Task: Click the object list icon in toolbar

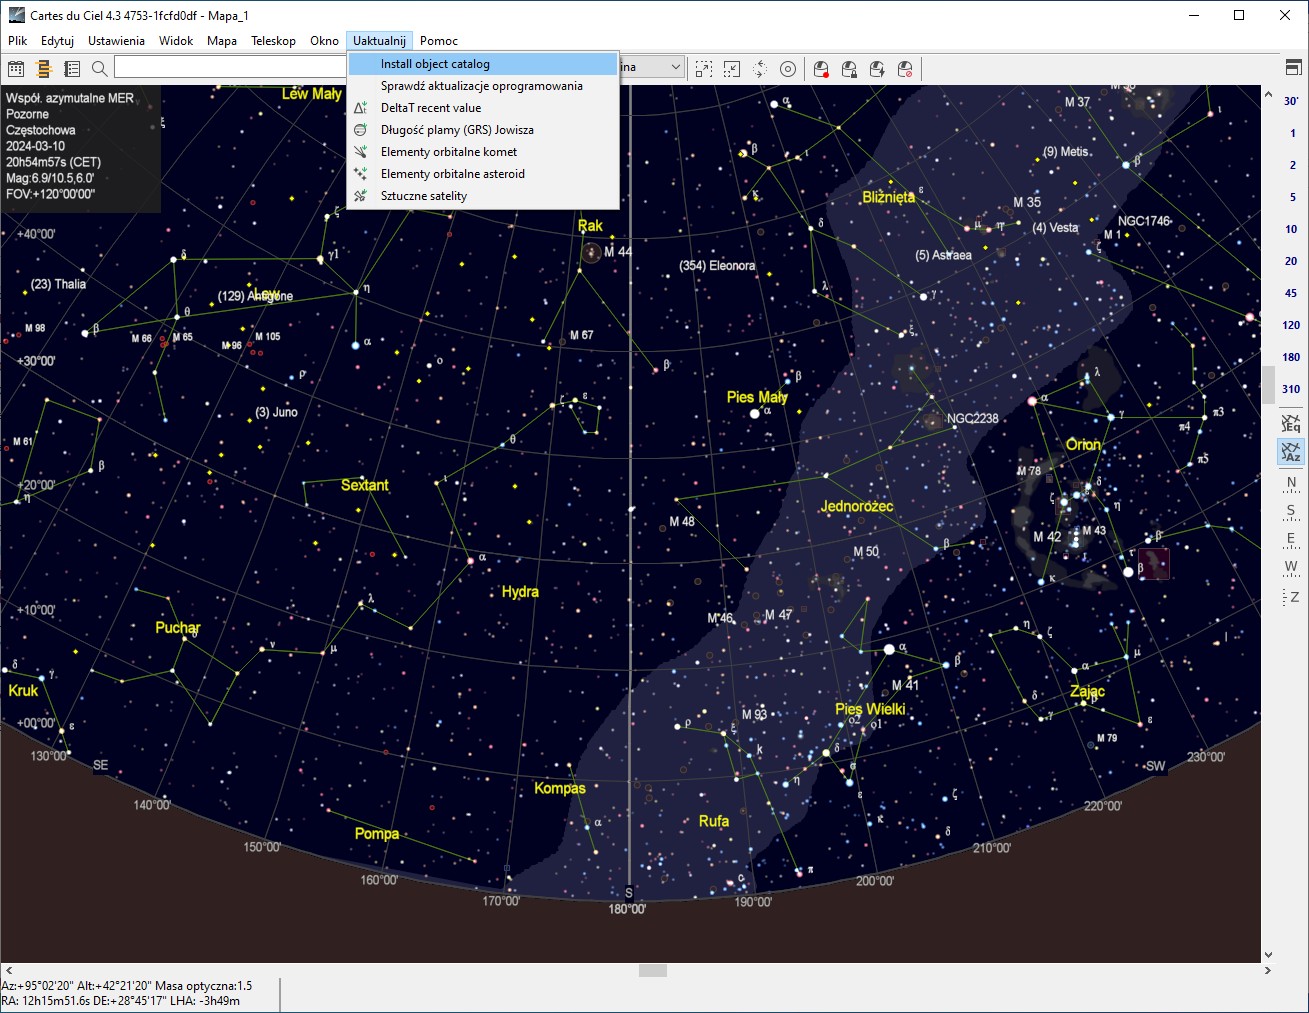Action: pyautogui.click(x=72, y=69)
